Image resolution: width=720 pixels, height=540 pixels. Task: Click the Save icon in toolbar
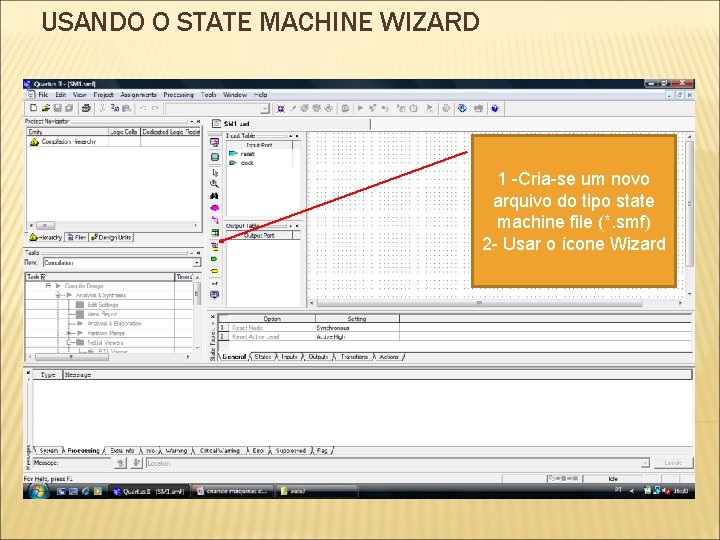57,108
